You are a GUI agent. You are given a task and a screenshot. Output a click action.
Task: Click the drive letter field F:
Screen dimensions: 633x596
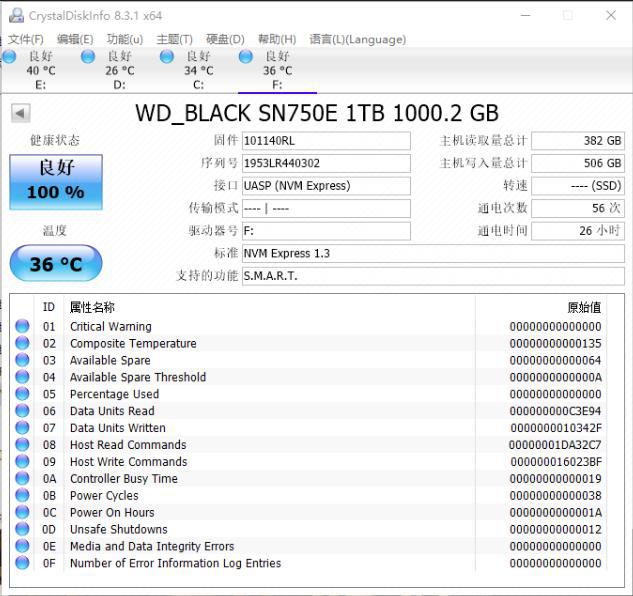point(326,231)
